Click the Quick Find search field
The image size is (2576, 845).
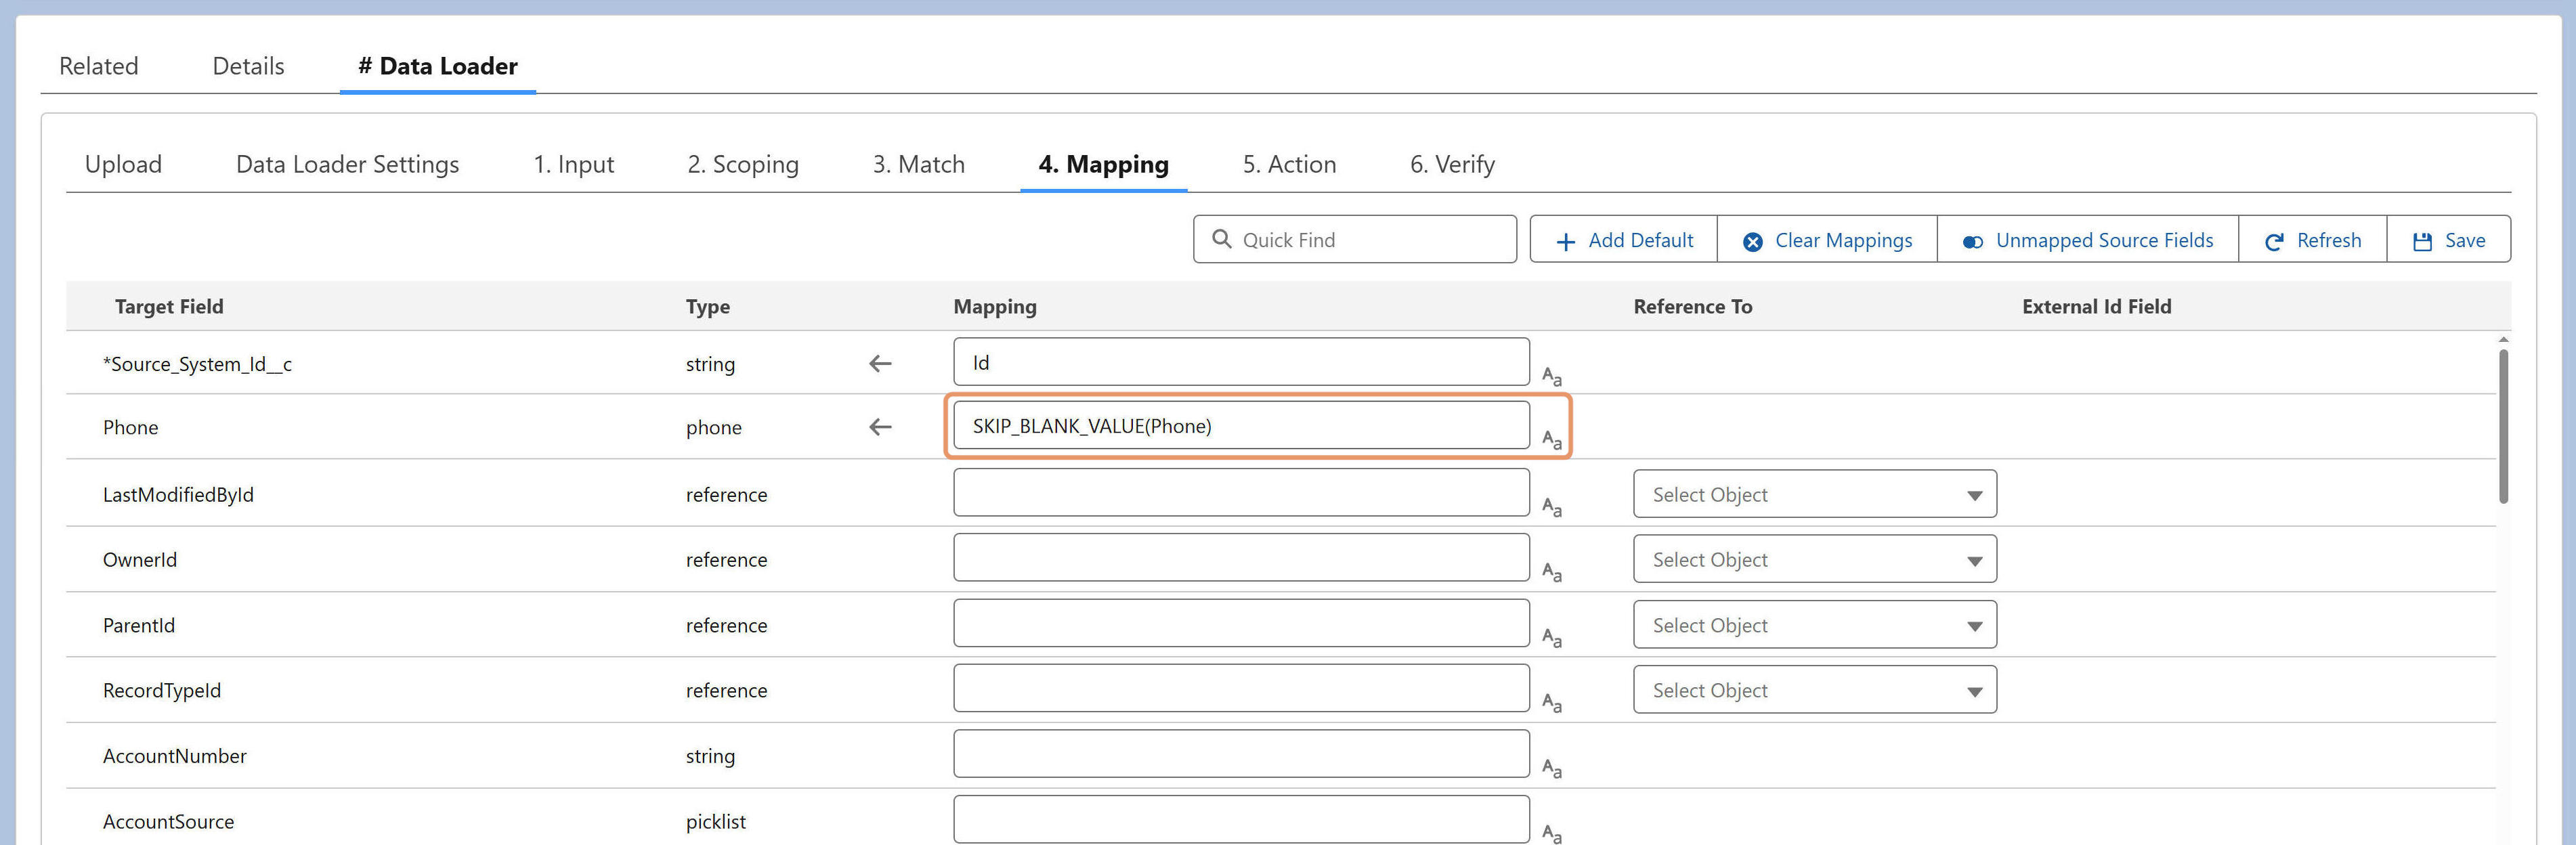(1354, 239)
